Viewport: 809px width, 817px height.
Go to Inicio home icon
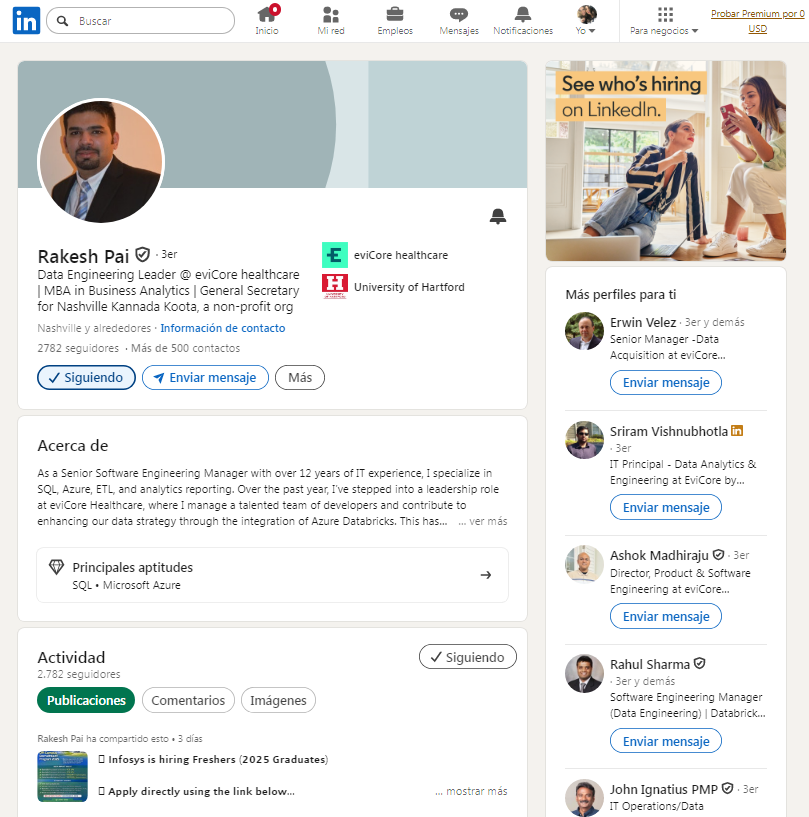click(x=267, y=21)
